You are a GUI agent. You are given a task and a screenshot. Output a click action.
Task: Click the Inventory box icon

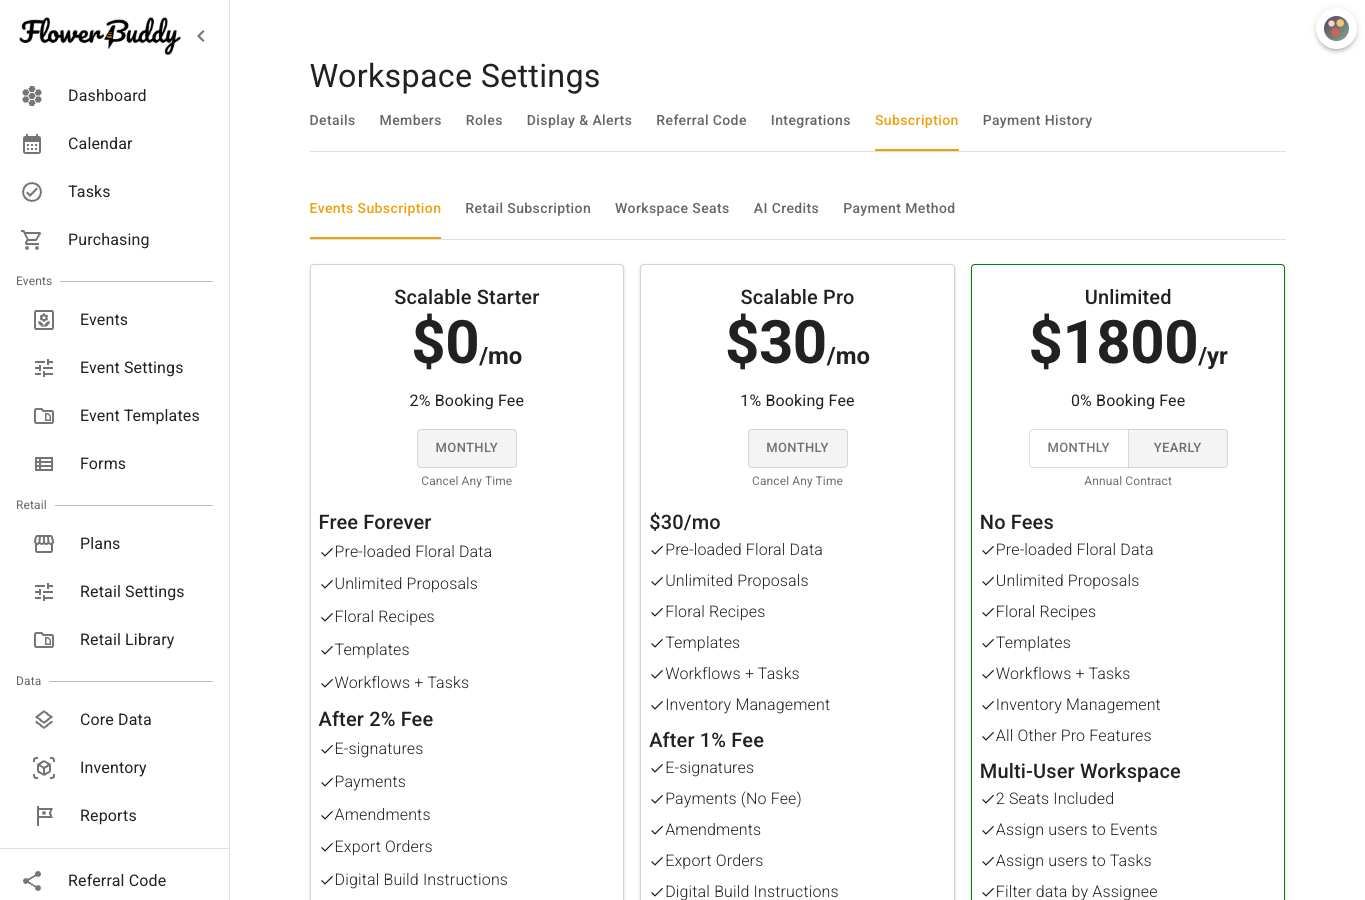point(44,768)
